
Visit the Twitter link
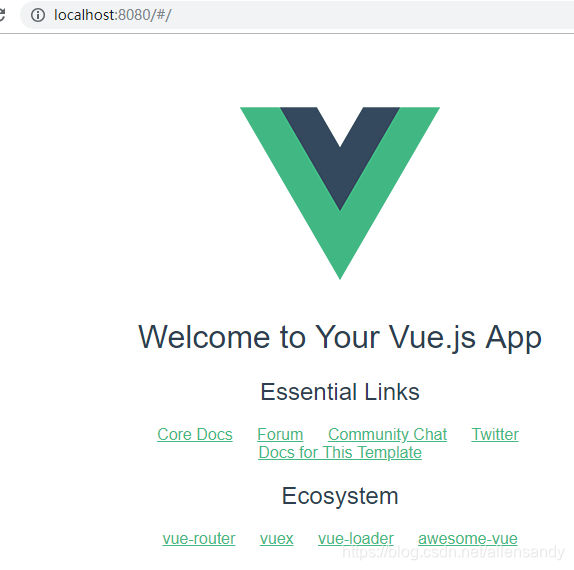pos(495,435)
